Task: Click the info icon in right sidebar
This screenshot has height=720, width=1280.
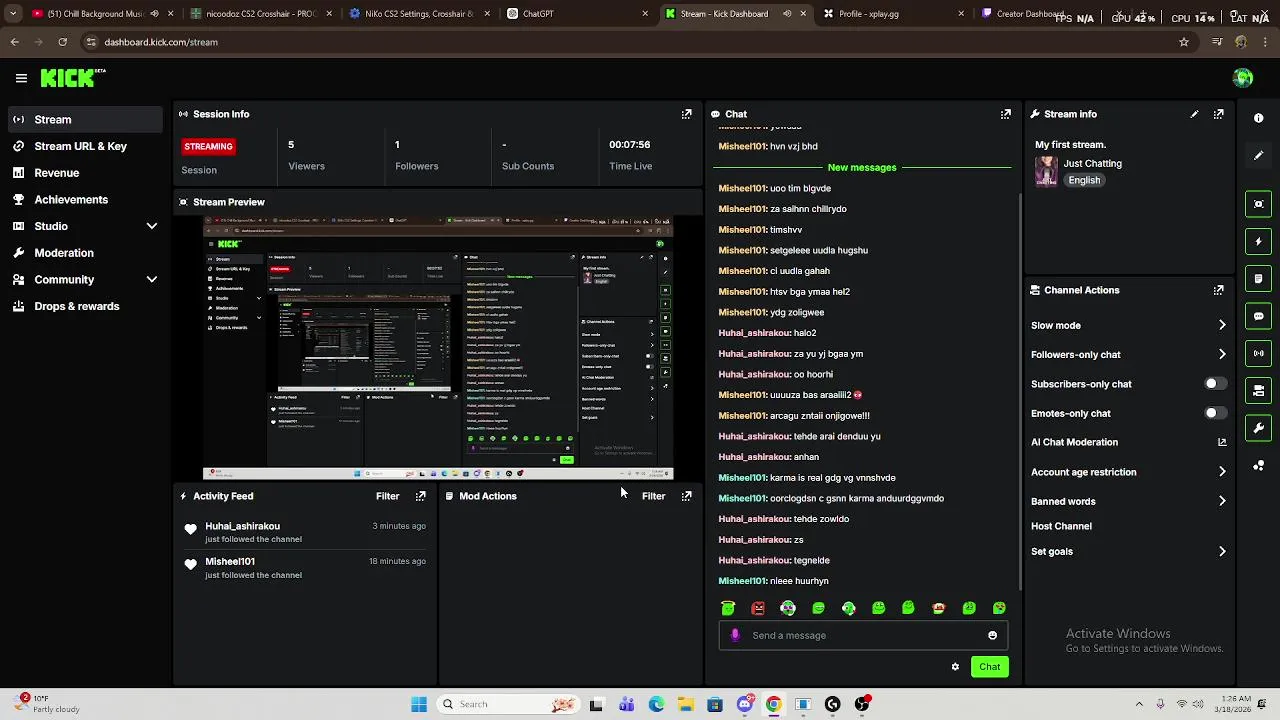Action: point(1258,118)
